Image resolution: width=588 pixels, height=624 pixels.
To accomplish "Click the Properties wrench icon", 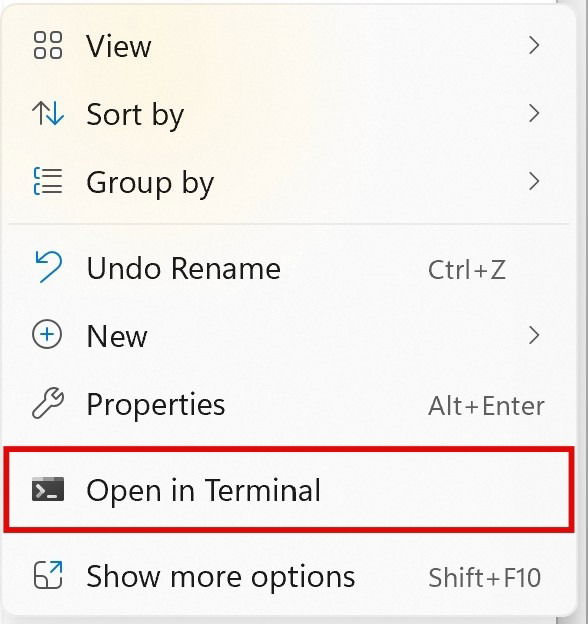I will tap(48, 403).
